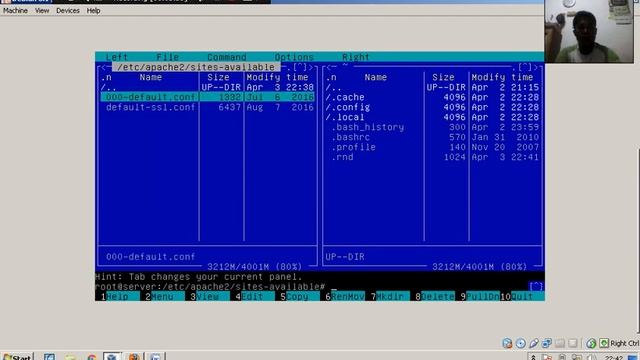Select the /.local directory in right panel

(x=433, y=117)
